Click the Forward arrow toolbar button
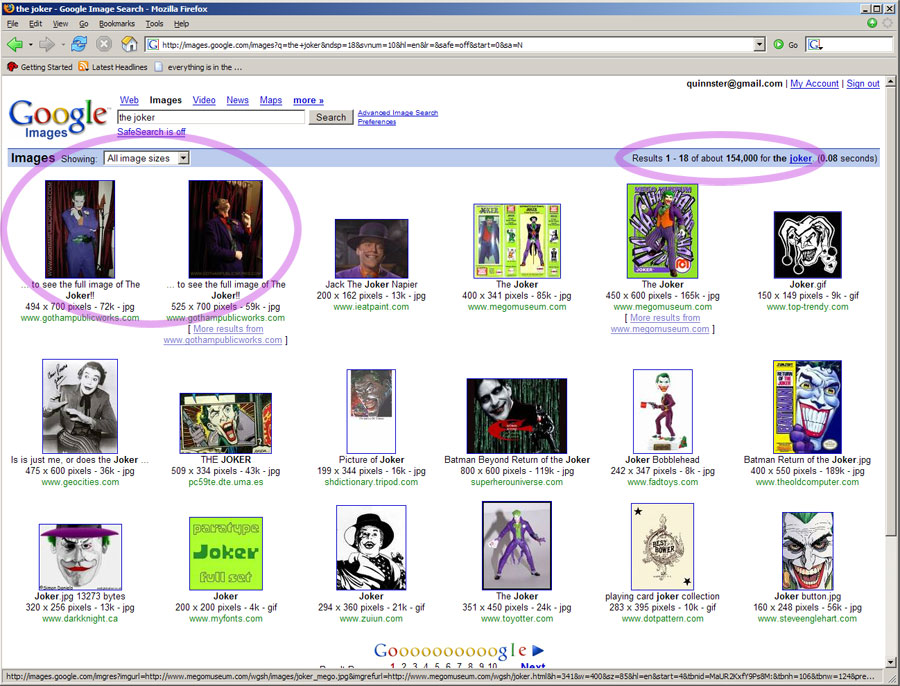The height and width of the screenshot is (686, 900). pos(46,44)
